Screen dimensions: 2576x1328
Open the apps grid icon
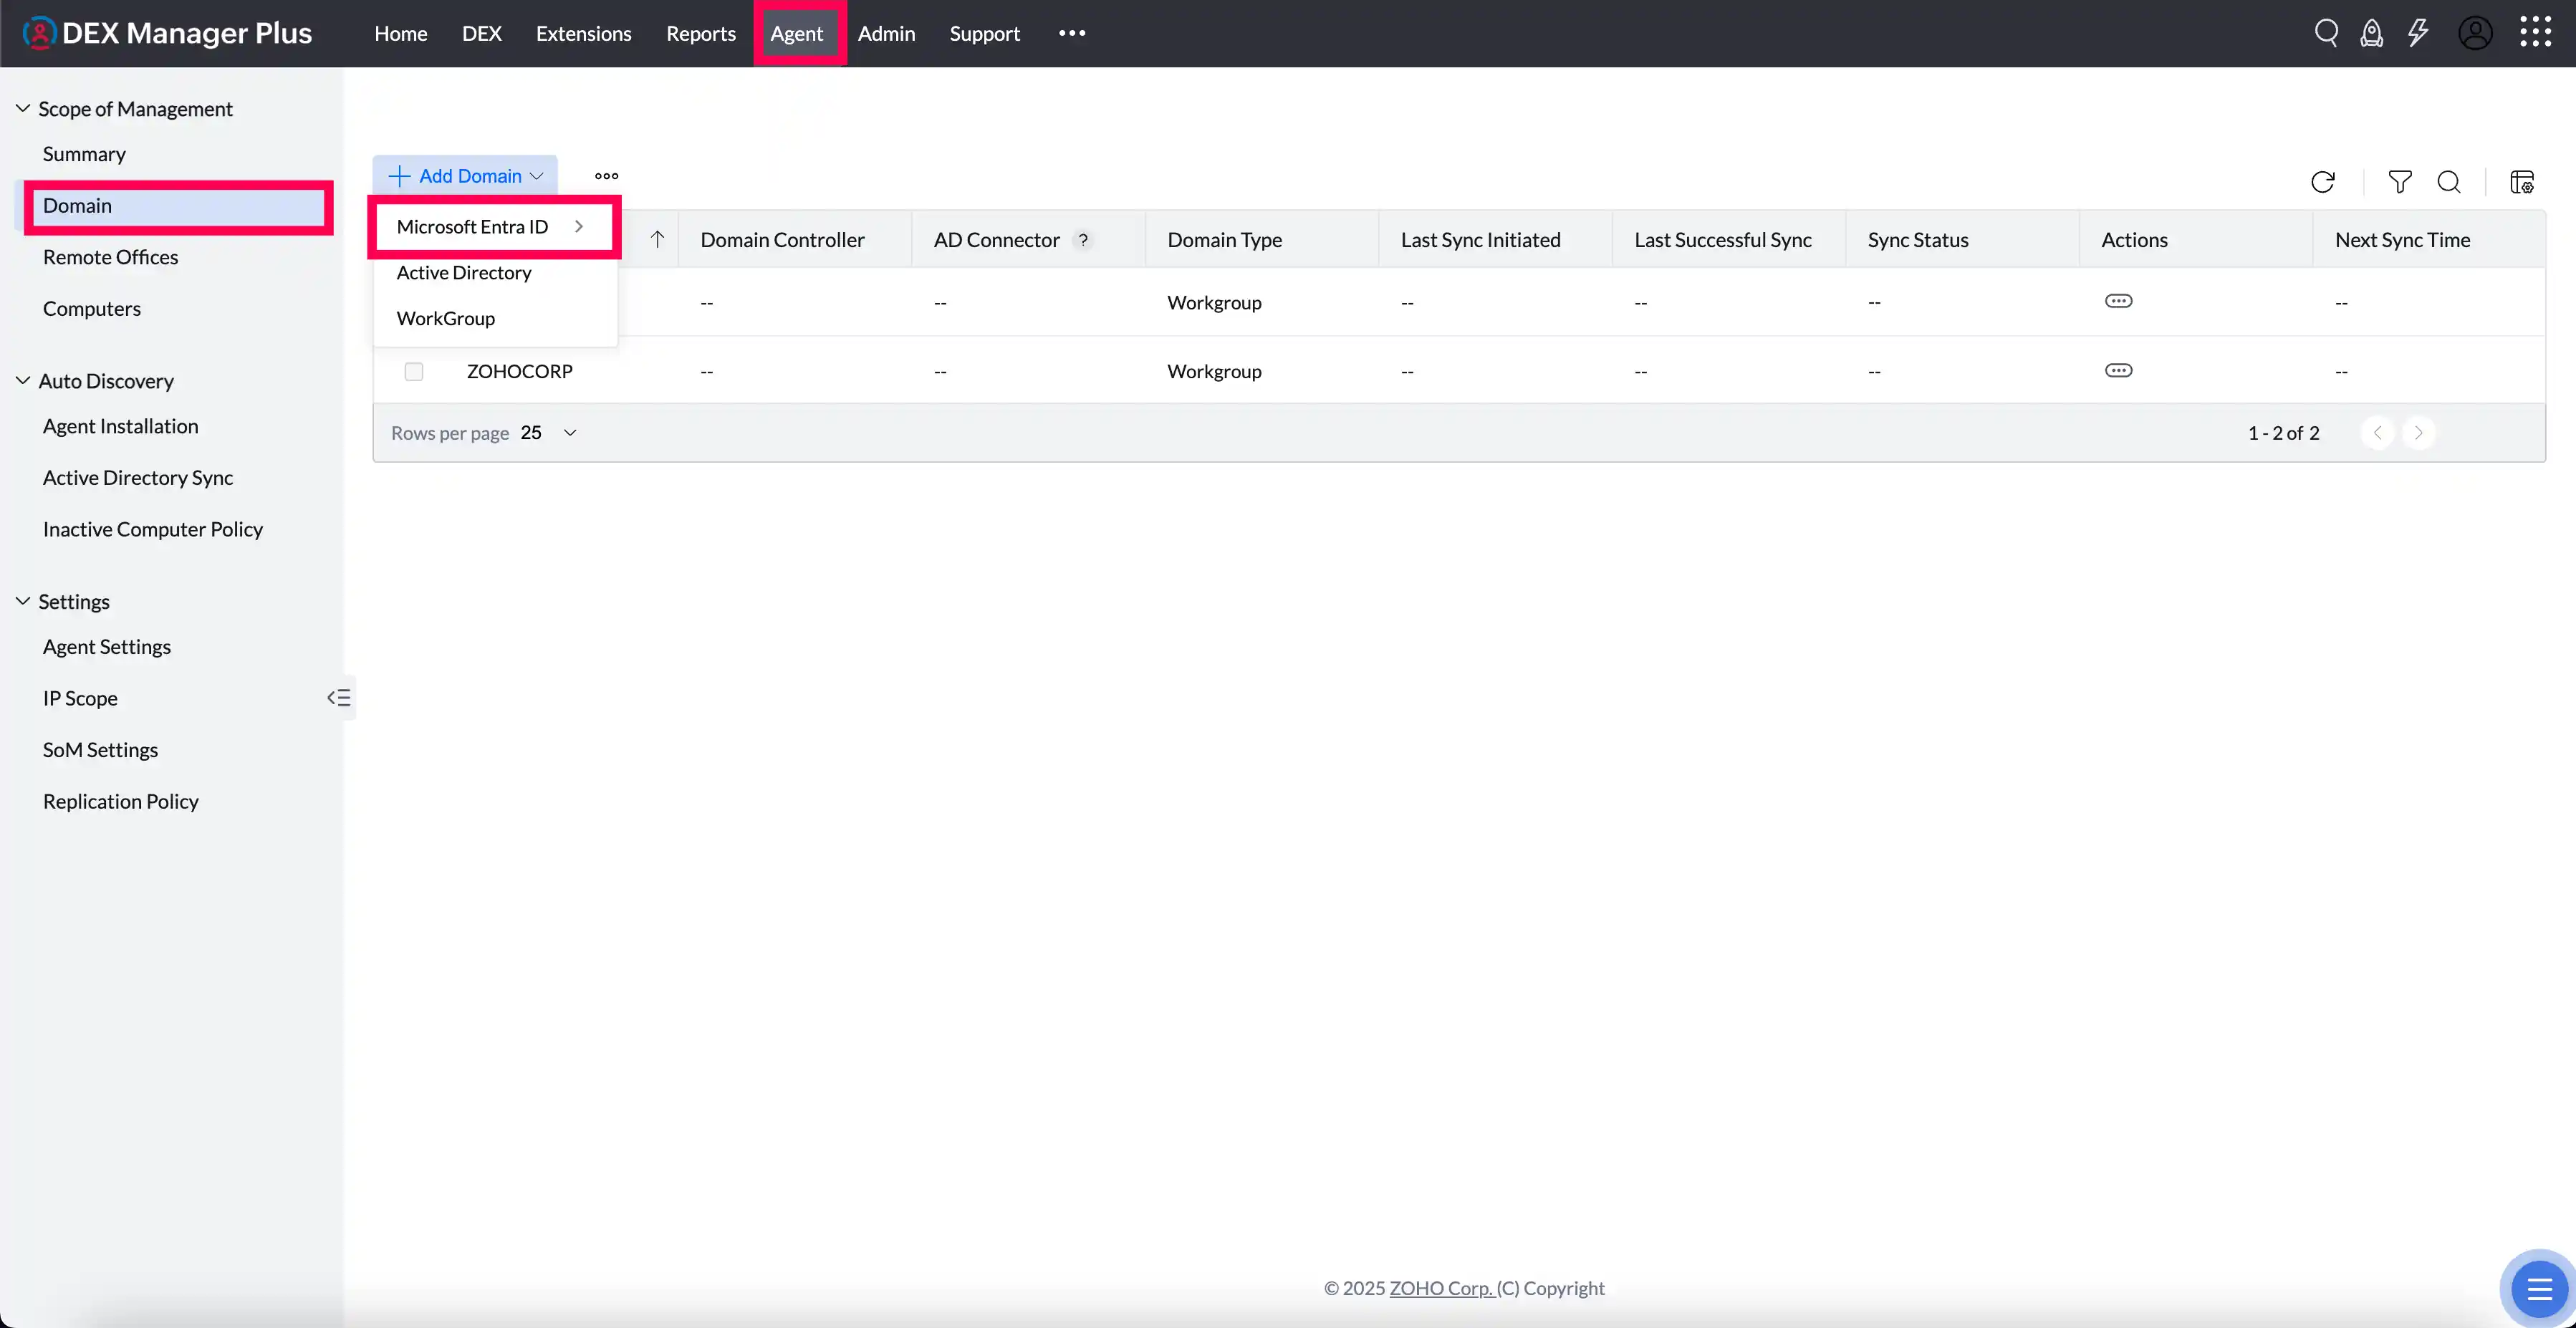point(2535,32)
